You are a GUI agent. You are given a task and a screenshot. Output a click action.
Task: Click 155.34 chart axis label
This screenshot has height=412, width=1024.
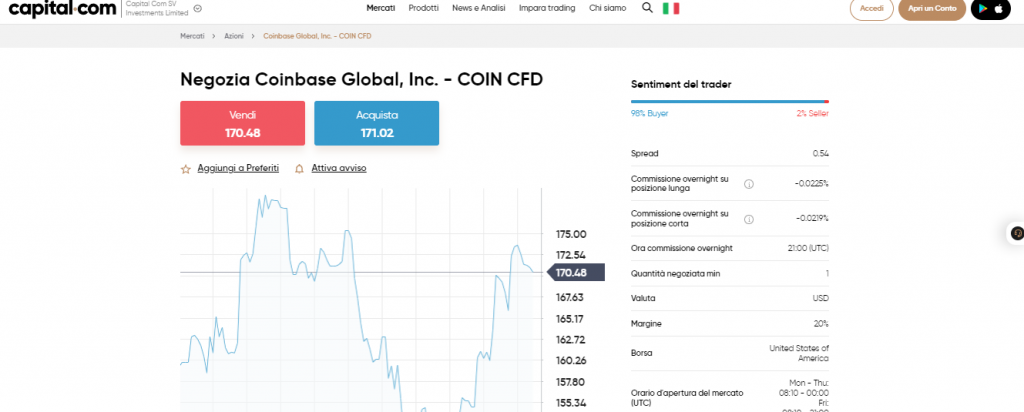click(571, 403)
